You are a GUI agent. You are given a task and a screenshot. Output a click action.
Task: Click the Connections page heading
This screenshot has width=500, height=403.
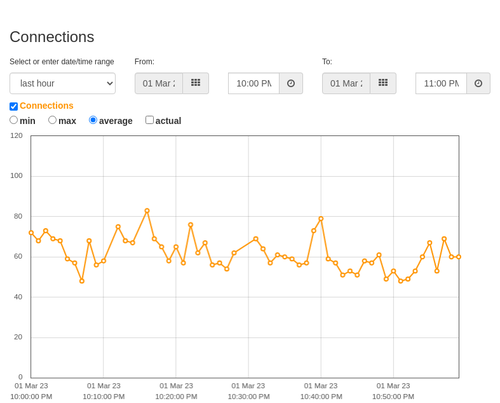coord(52,37)
